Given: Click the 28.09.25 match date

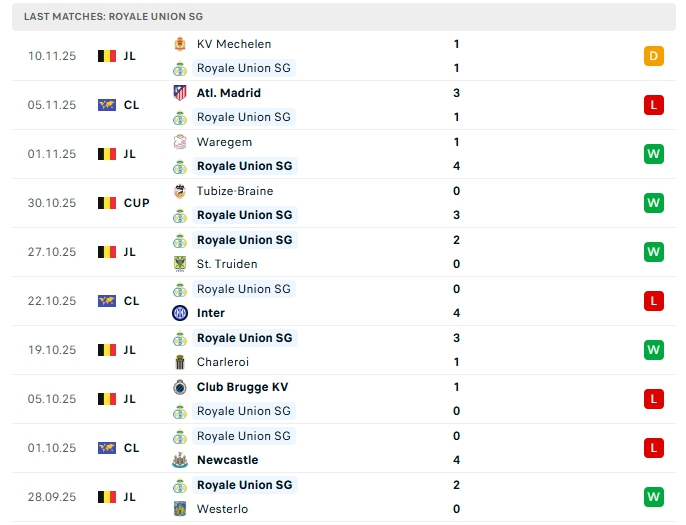Looking at the screenshot, I should pyautogui.click(x=52, y=497).
